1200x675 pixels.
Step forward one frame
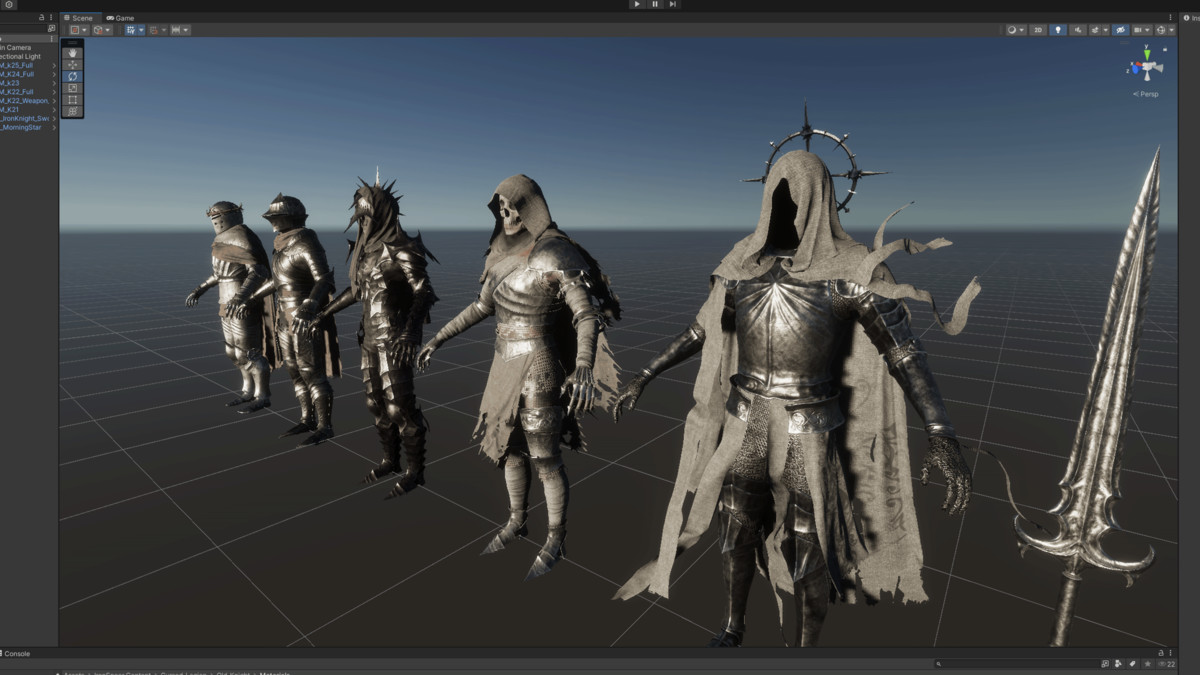click(x=673, y=4)
